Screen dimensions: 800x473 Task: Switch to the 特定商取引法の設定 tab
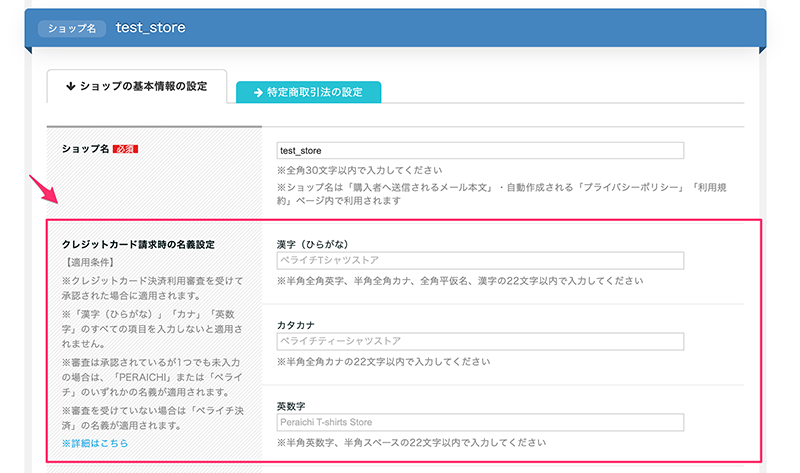308,93
